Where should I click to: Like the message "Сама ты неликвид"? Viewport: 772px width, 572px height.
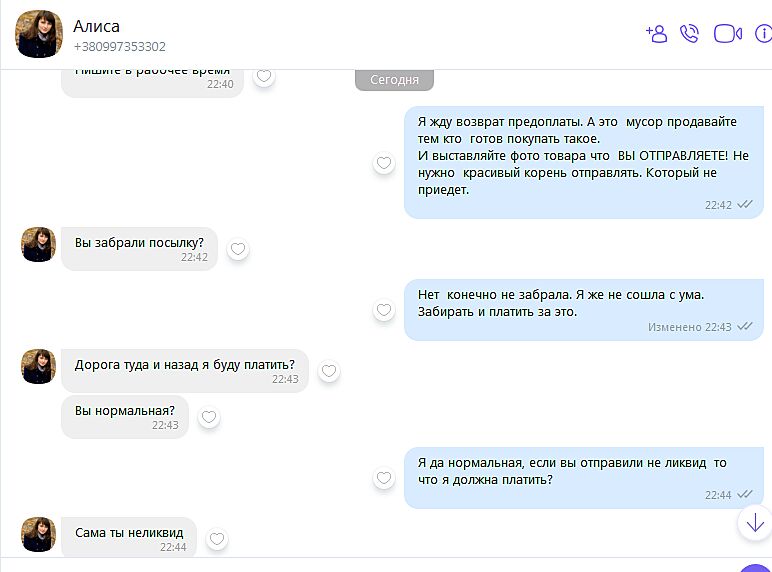[x=217, y=539]
